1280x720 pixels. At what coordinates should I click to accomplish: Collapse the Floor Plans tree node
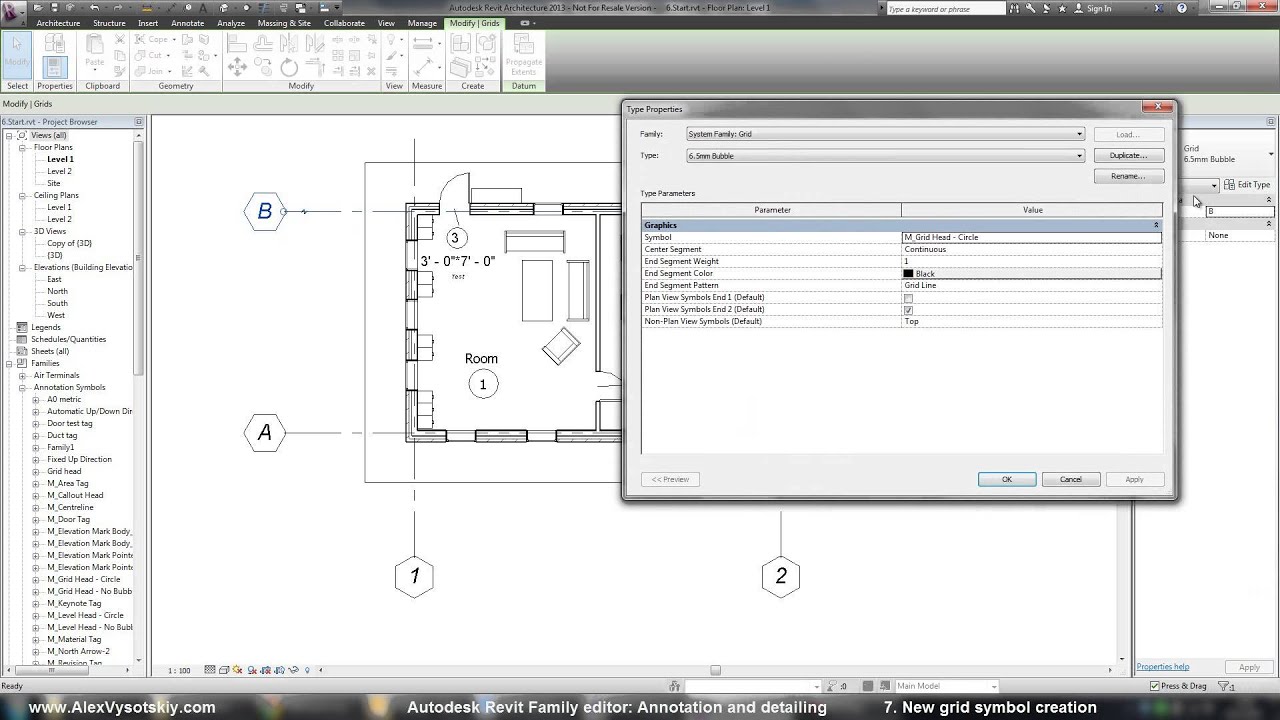(x=22, y=147)
